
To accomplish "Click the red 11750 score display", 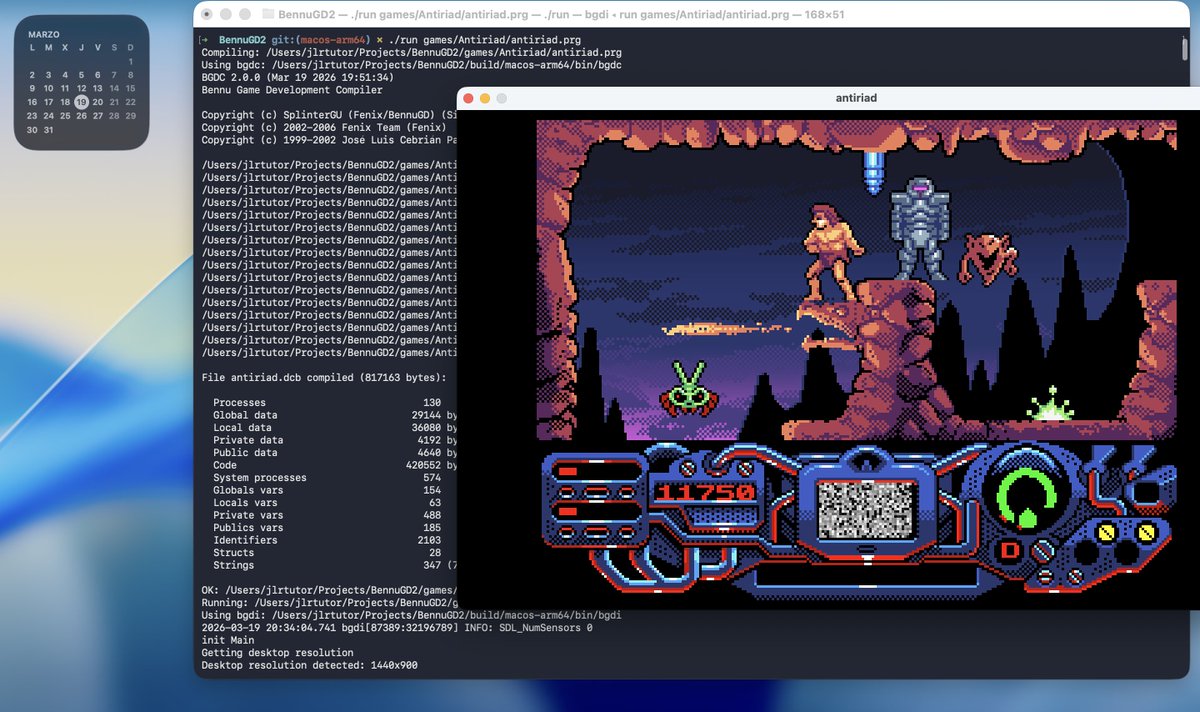I will [x=704, y=492].
